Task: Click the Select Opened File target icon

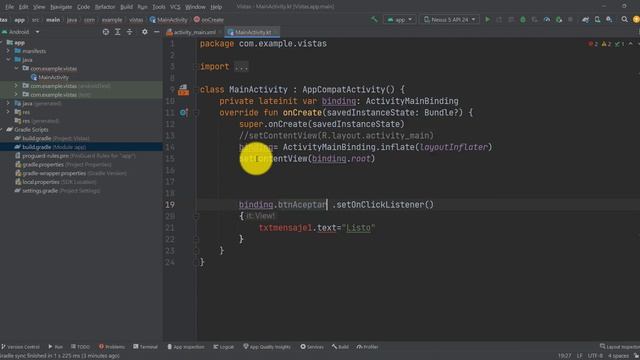Action: pos(106,32)
